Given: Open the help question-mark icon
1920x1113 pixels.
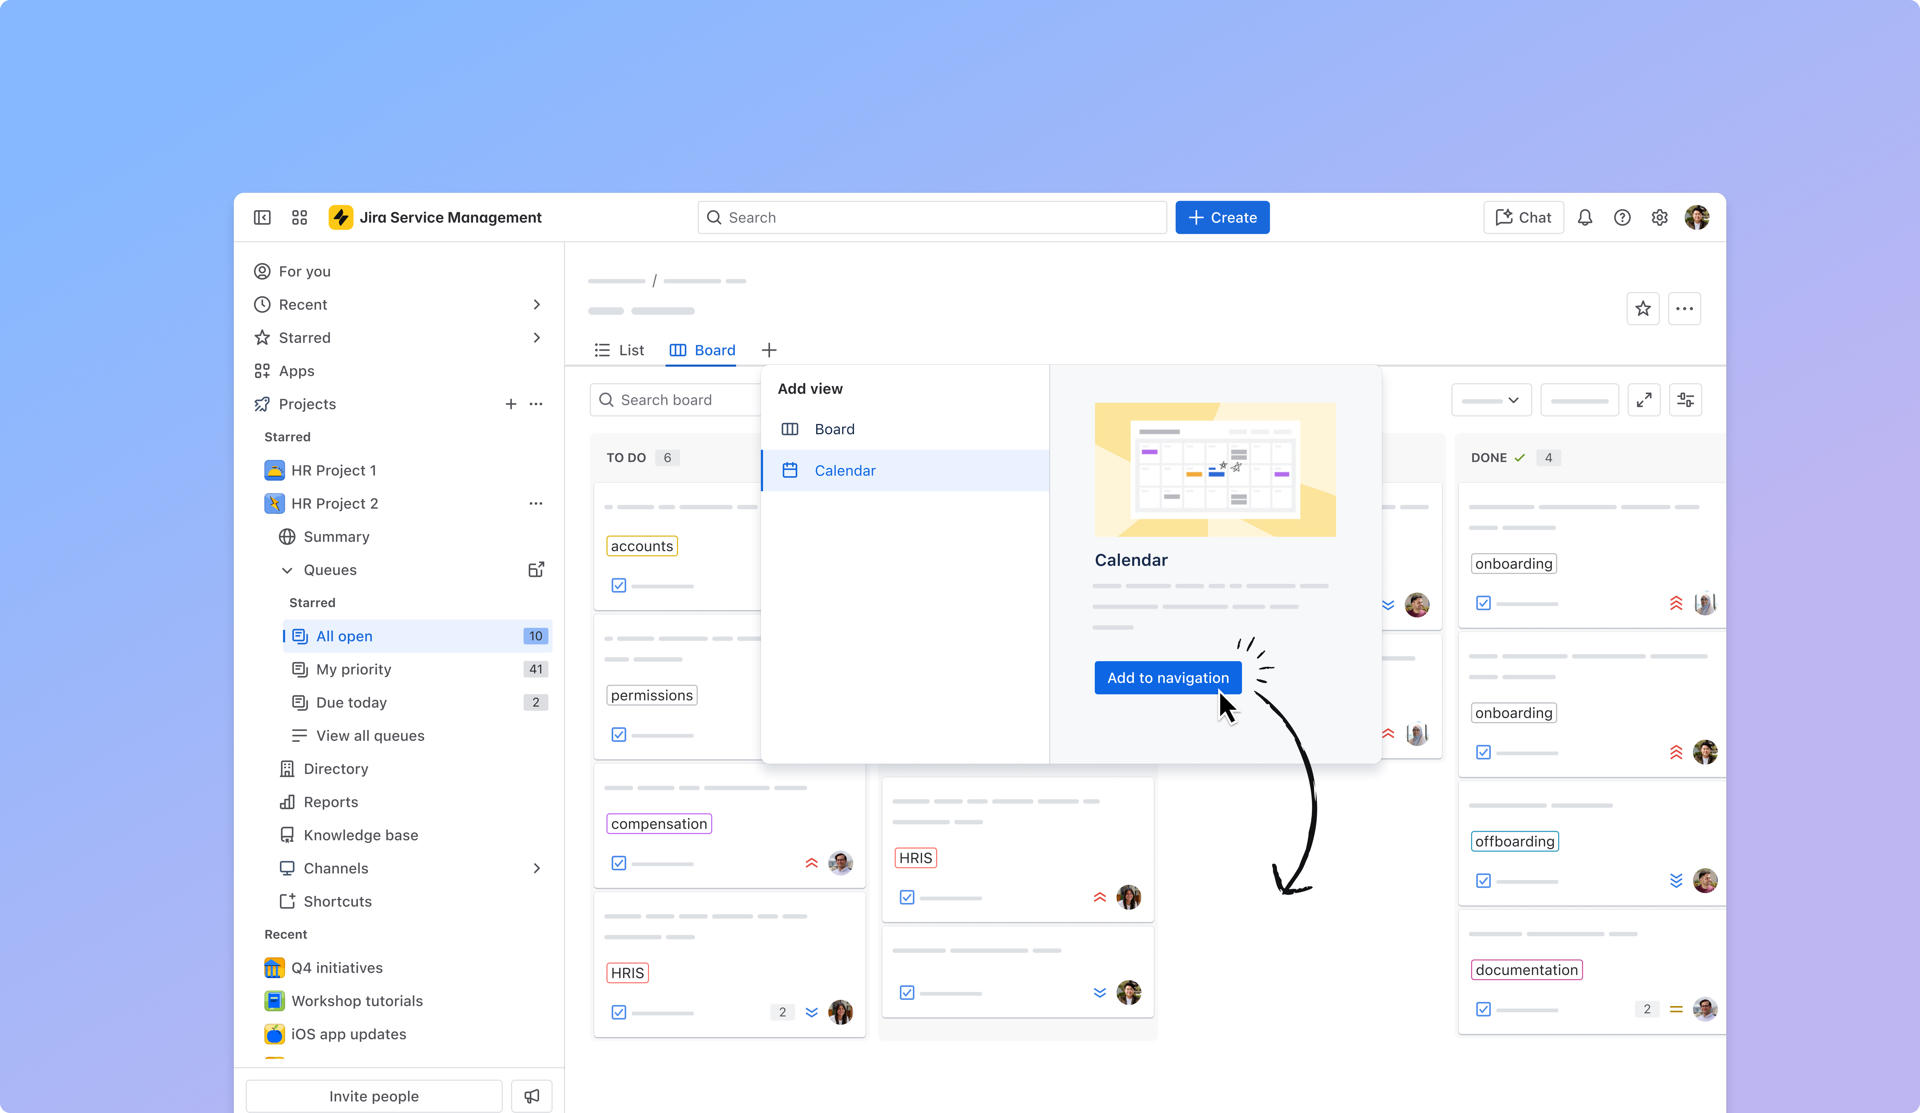Looking at the screenshot, I should coord(1622,217).
